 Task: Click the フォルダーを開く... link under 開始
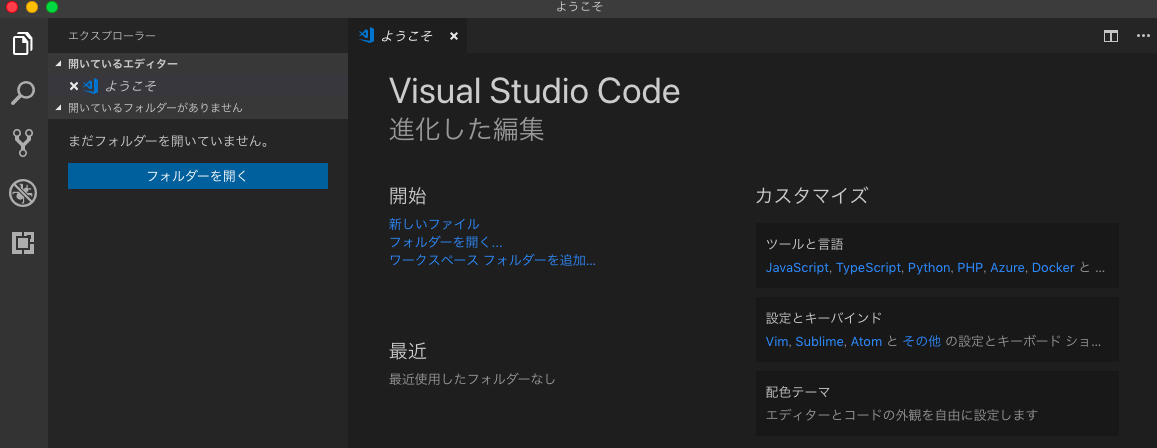point(446,242)
